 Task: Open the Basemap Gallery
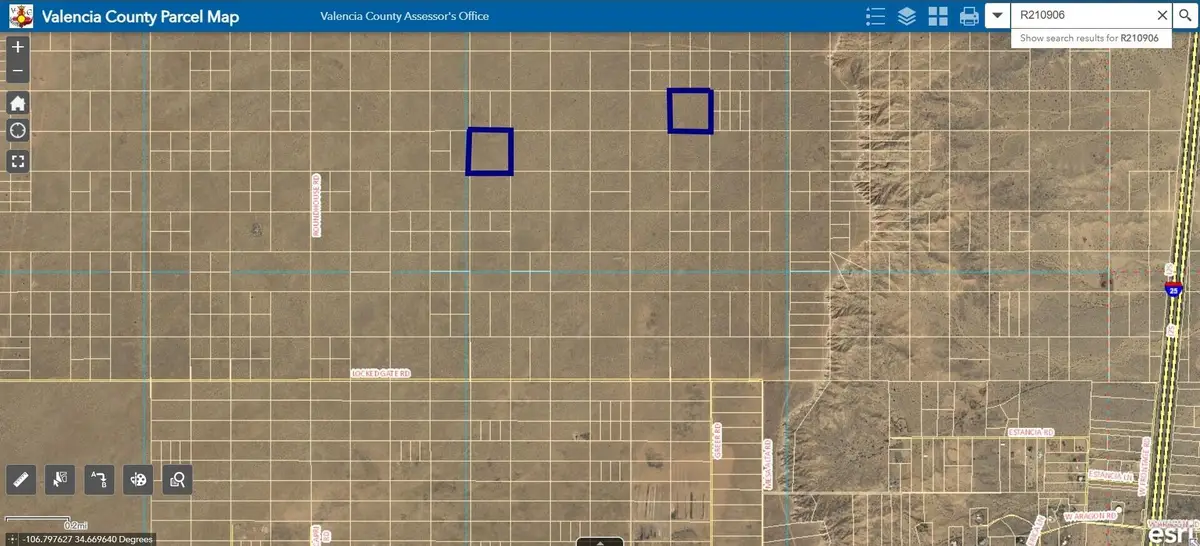(938, 16)
